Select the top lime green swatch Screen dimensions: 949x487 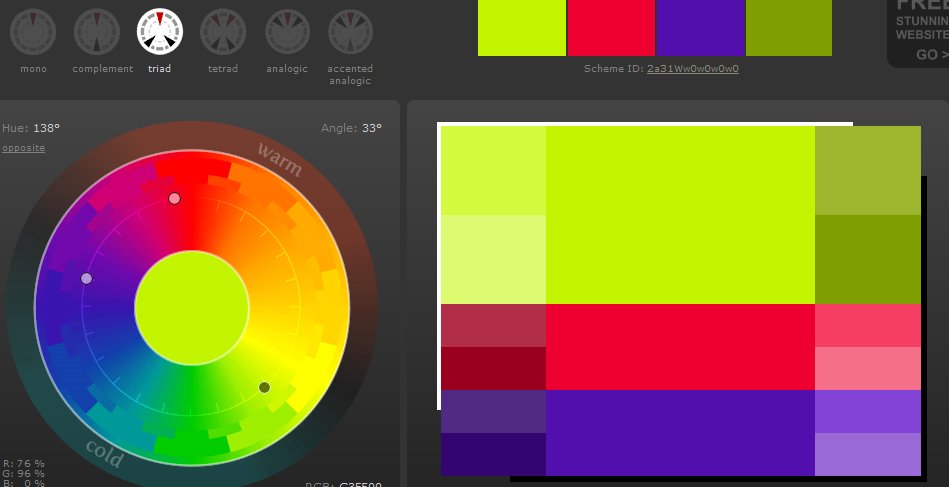[x=521, y=27]
